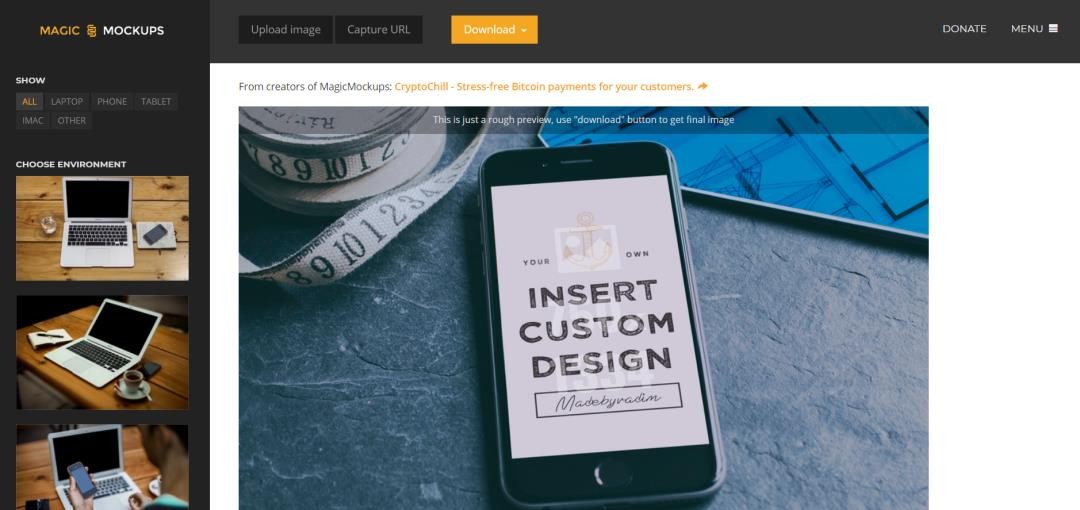Viewport: 1080px width, 510px height.
Task: Choose the angled laptop with coffee cup thumbnail
Action: point(102,352)
